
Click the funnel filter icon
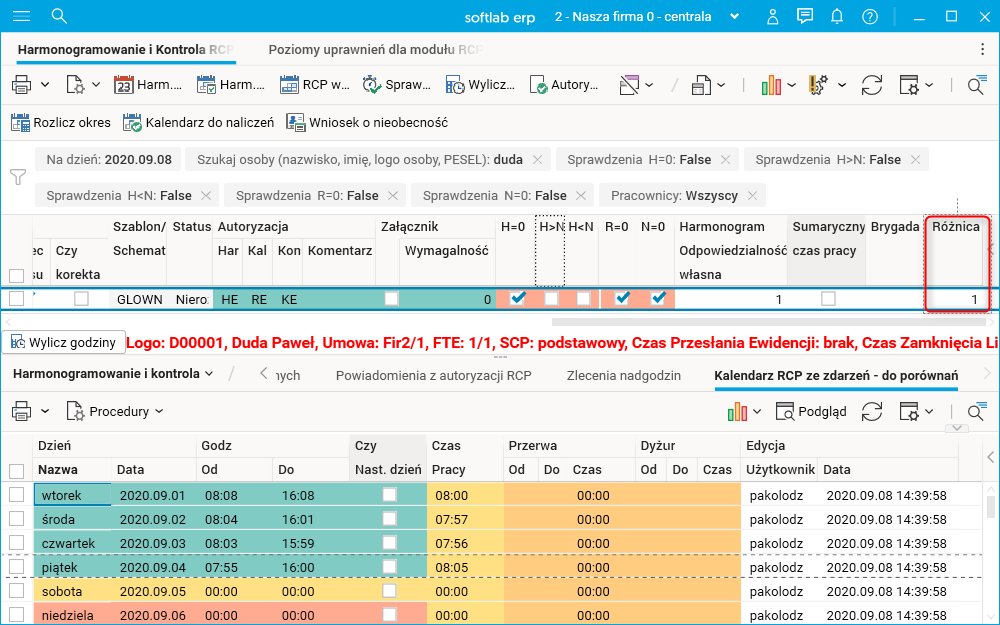tap(18, 177)
